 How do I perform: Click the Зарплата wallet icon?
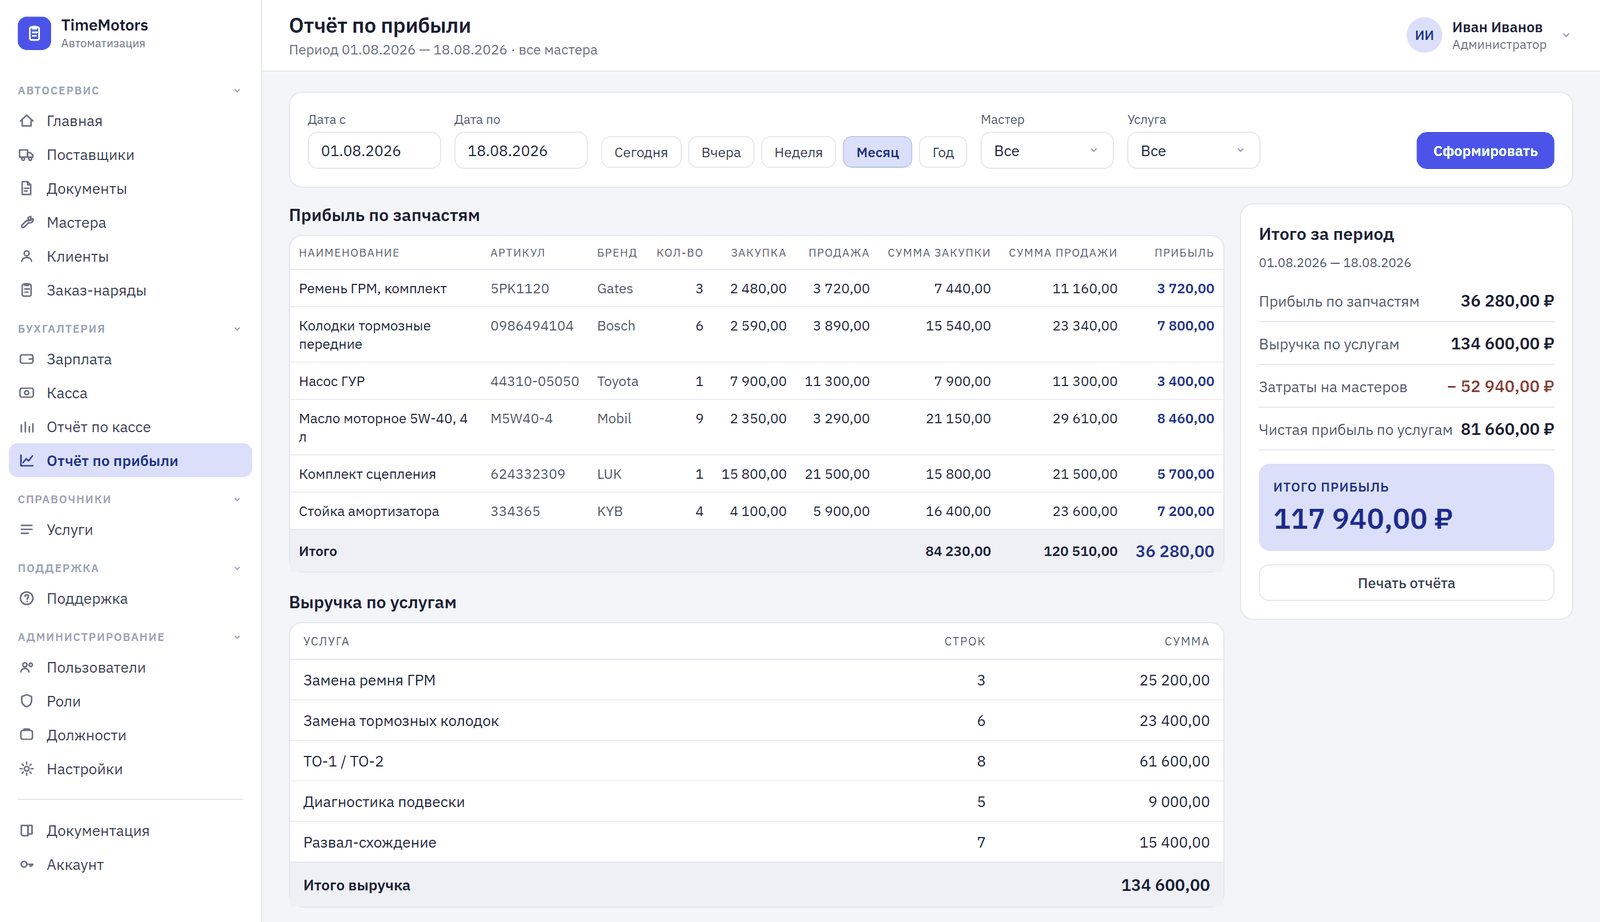pos(27,359)
